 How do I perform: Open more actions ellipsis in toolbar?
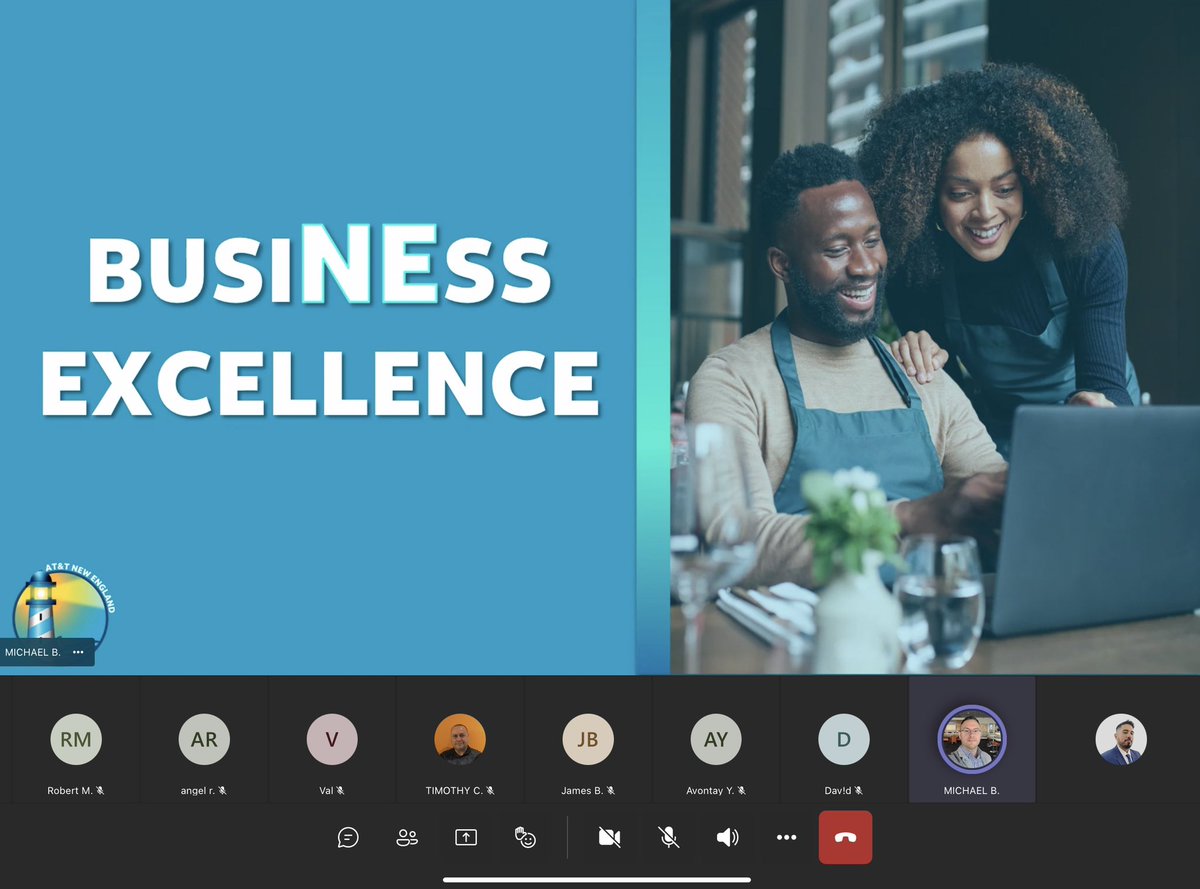pos(787,837)
